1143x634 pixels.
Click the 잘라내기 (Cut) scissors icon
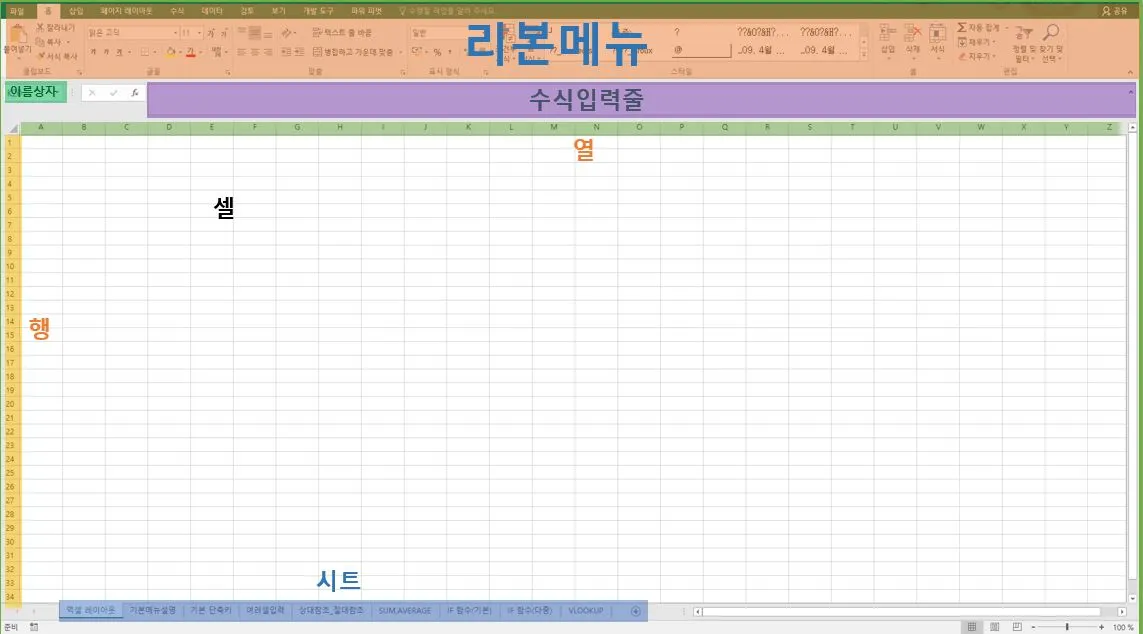coord(41,27)
